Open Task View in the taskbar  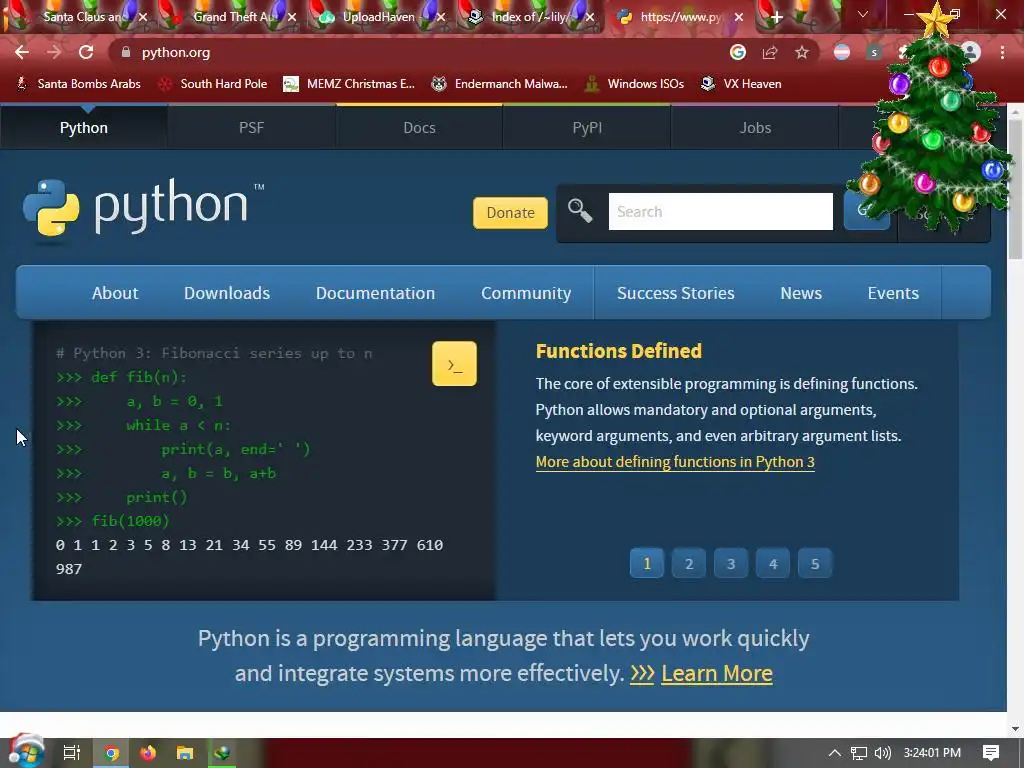click(71, 753)
